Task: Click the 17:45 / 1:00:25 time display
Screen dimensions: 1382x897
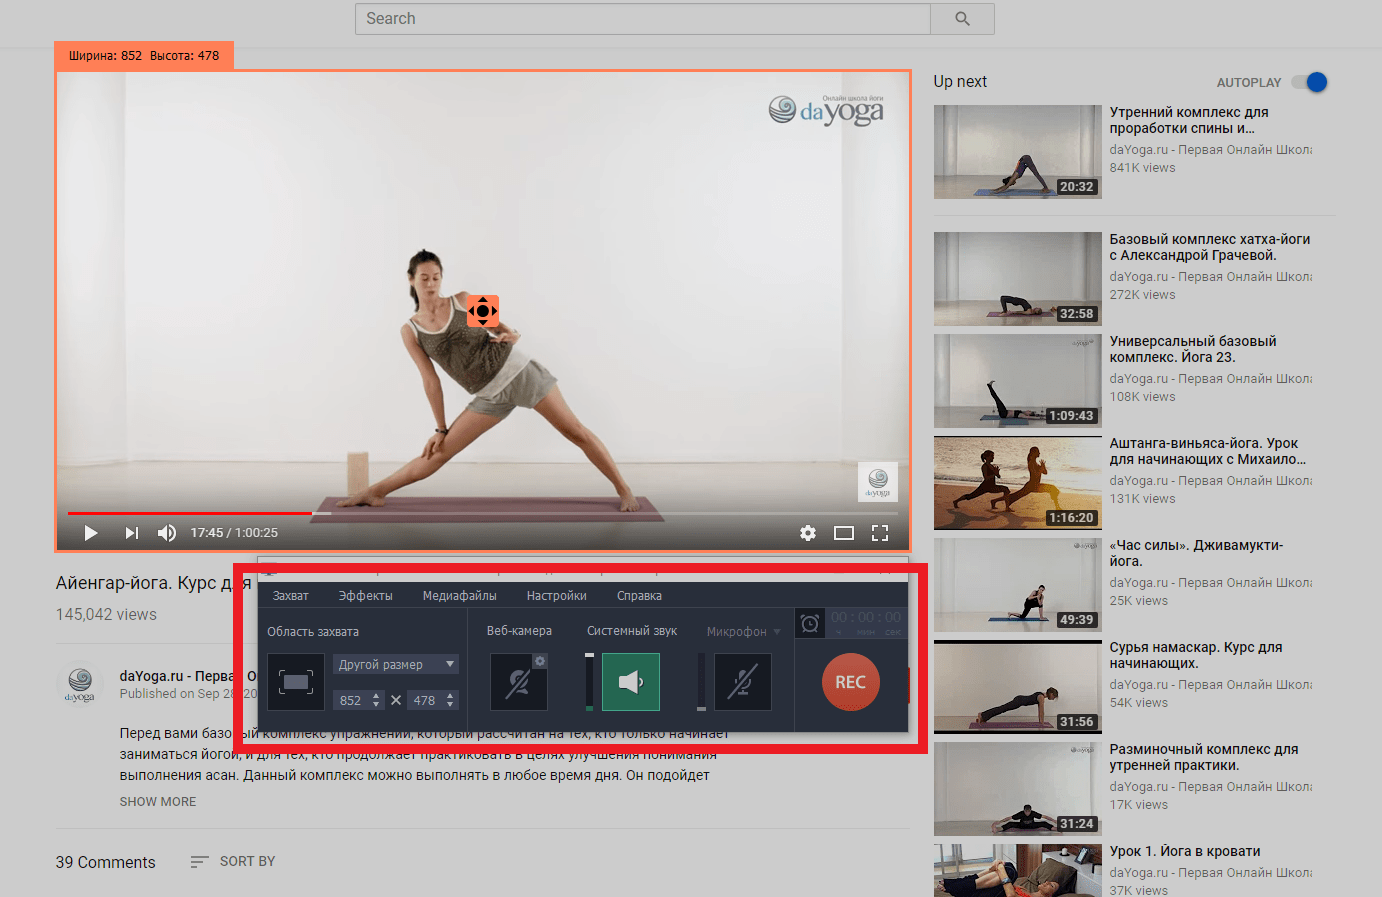Action: point(234,533)
